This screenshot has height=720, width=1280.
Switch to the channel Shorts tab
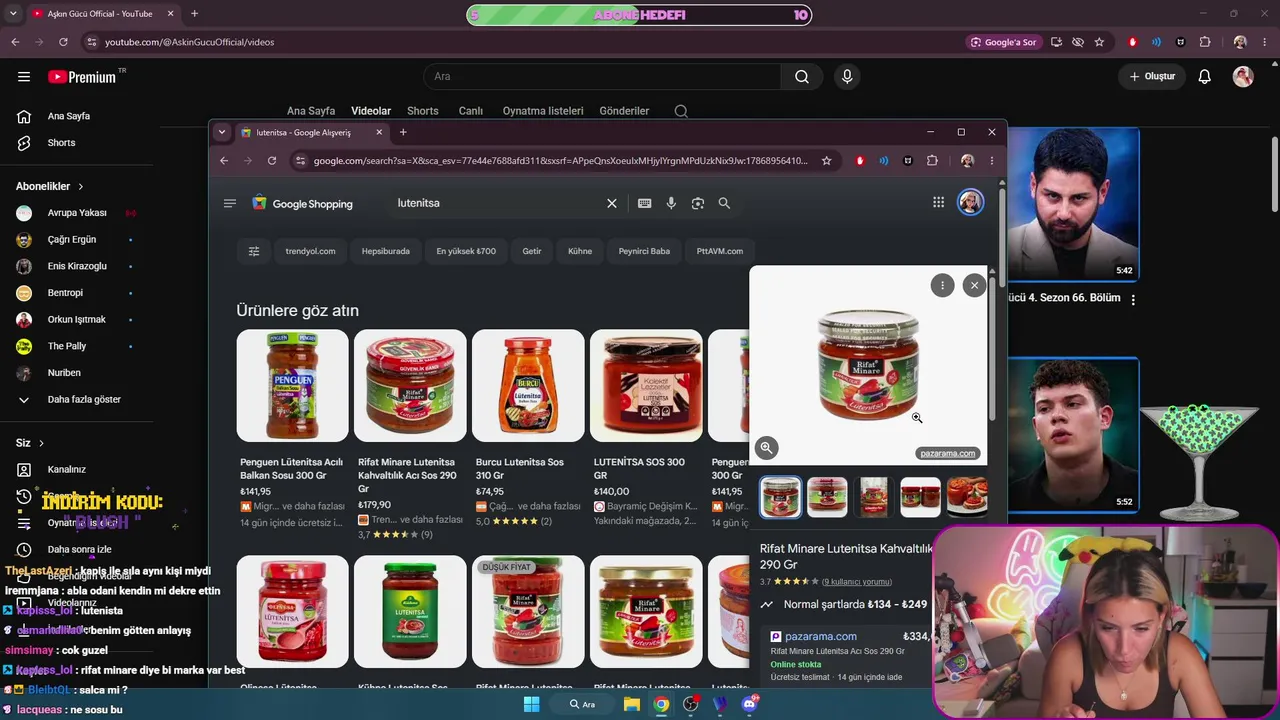(422, 111)
